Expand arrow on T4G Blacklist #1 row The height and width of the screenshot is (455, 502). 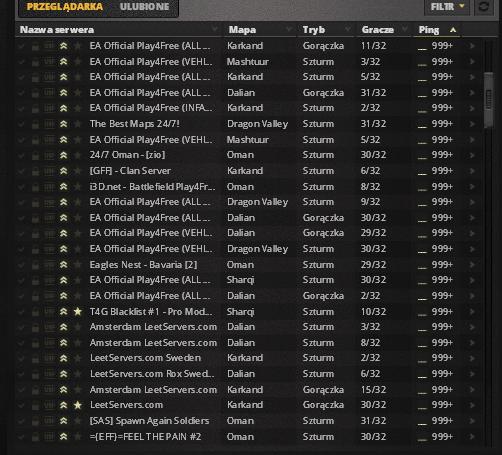click(472, 312)
